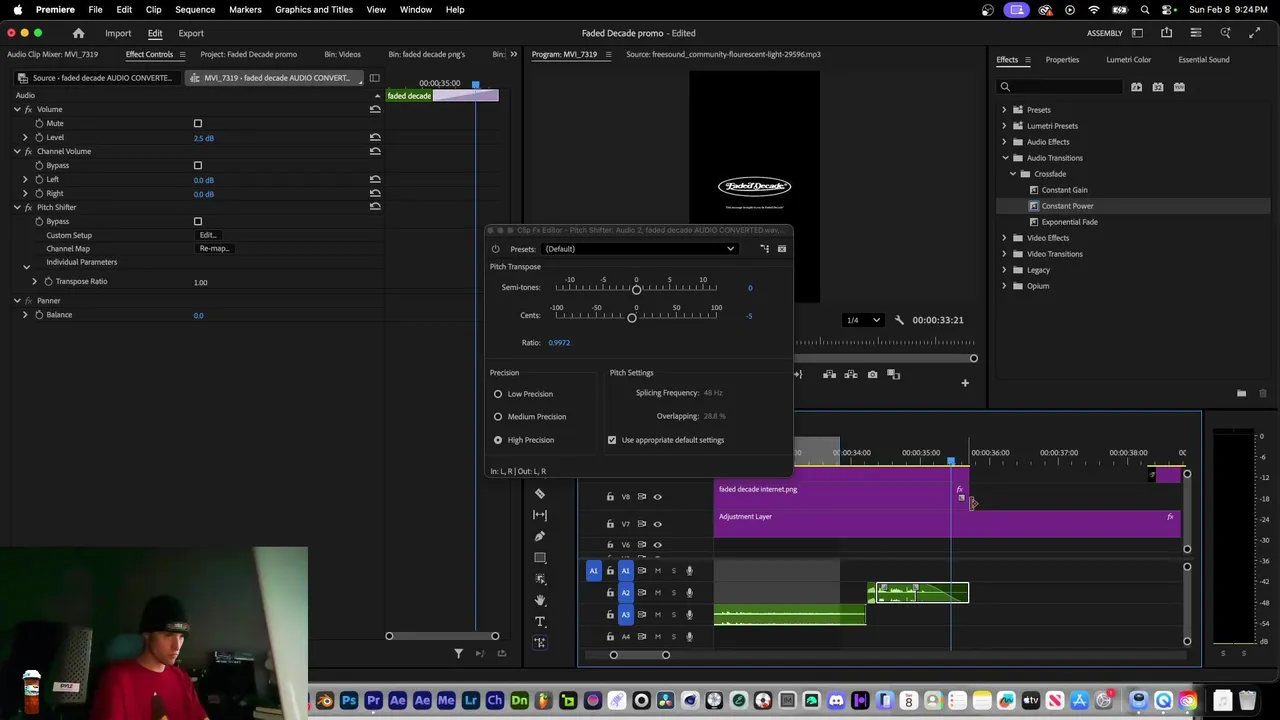Reset the Volume effect
Image resolution: width=1280 pixels, height=720 pixels.
point(375,109)
